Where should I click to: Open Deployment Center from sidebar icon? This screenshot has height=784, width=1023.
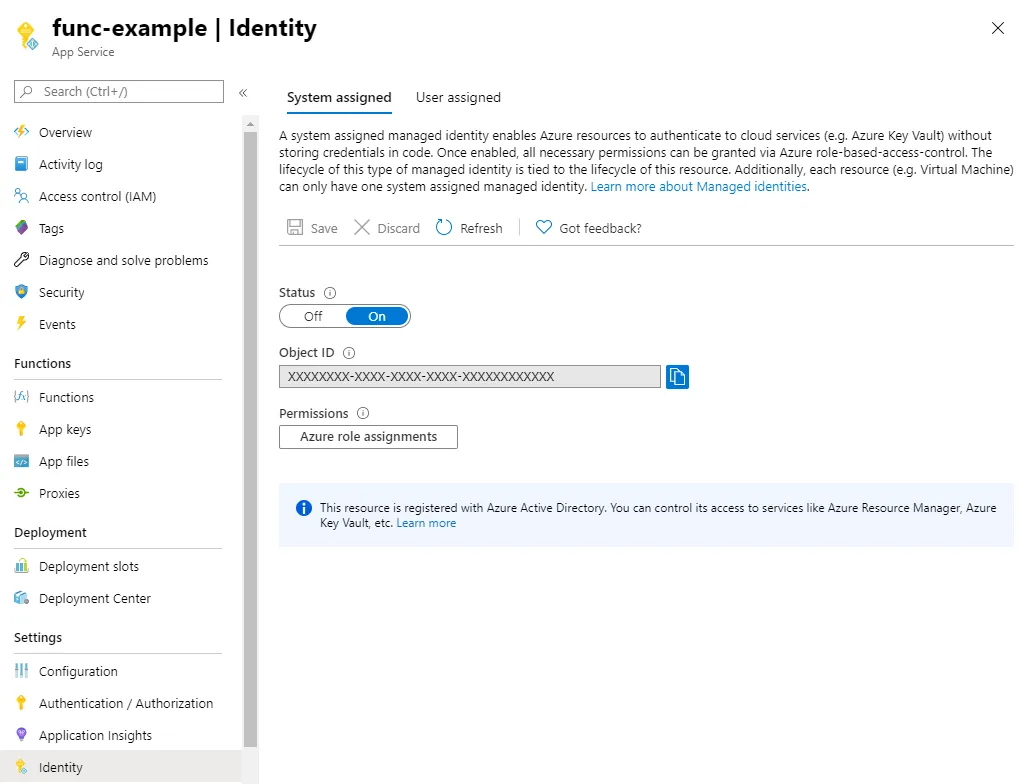coord(22,599)
